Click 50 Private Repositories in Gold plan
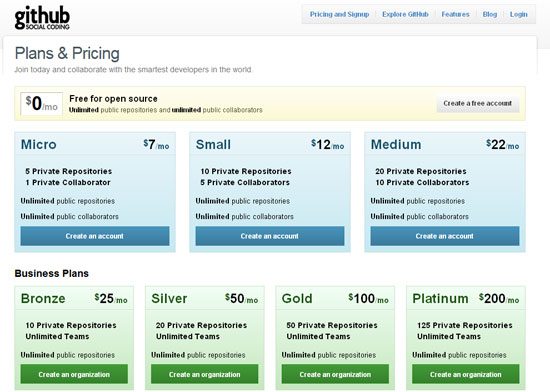Viewport: 550px width, 392px height. coord(331,325)
